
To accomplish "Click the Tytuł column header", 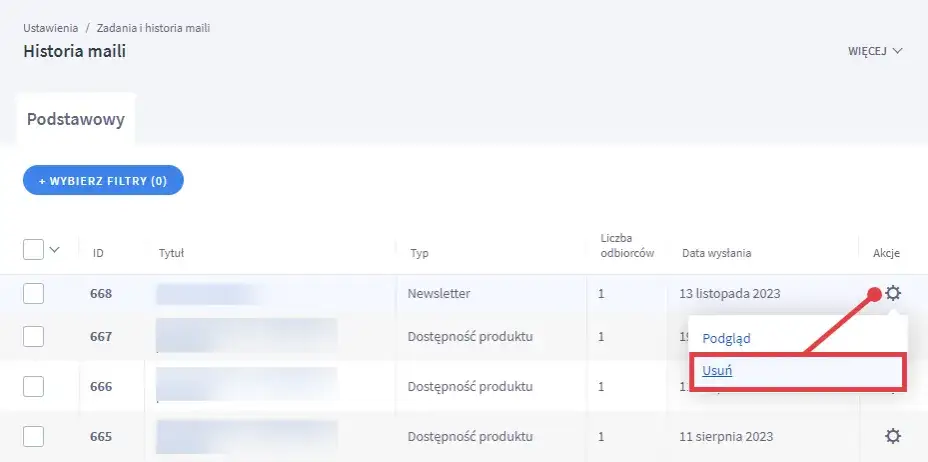I will 171,253.
